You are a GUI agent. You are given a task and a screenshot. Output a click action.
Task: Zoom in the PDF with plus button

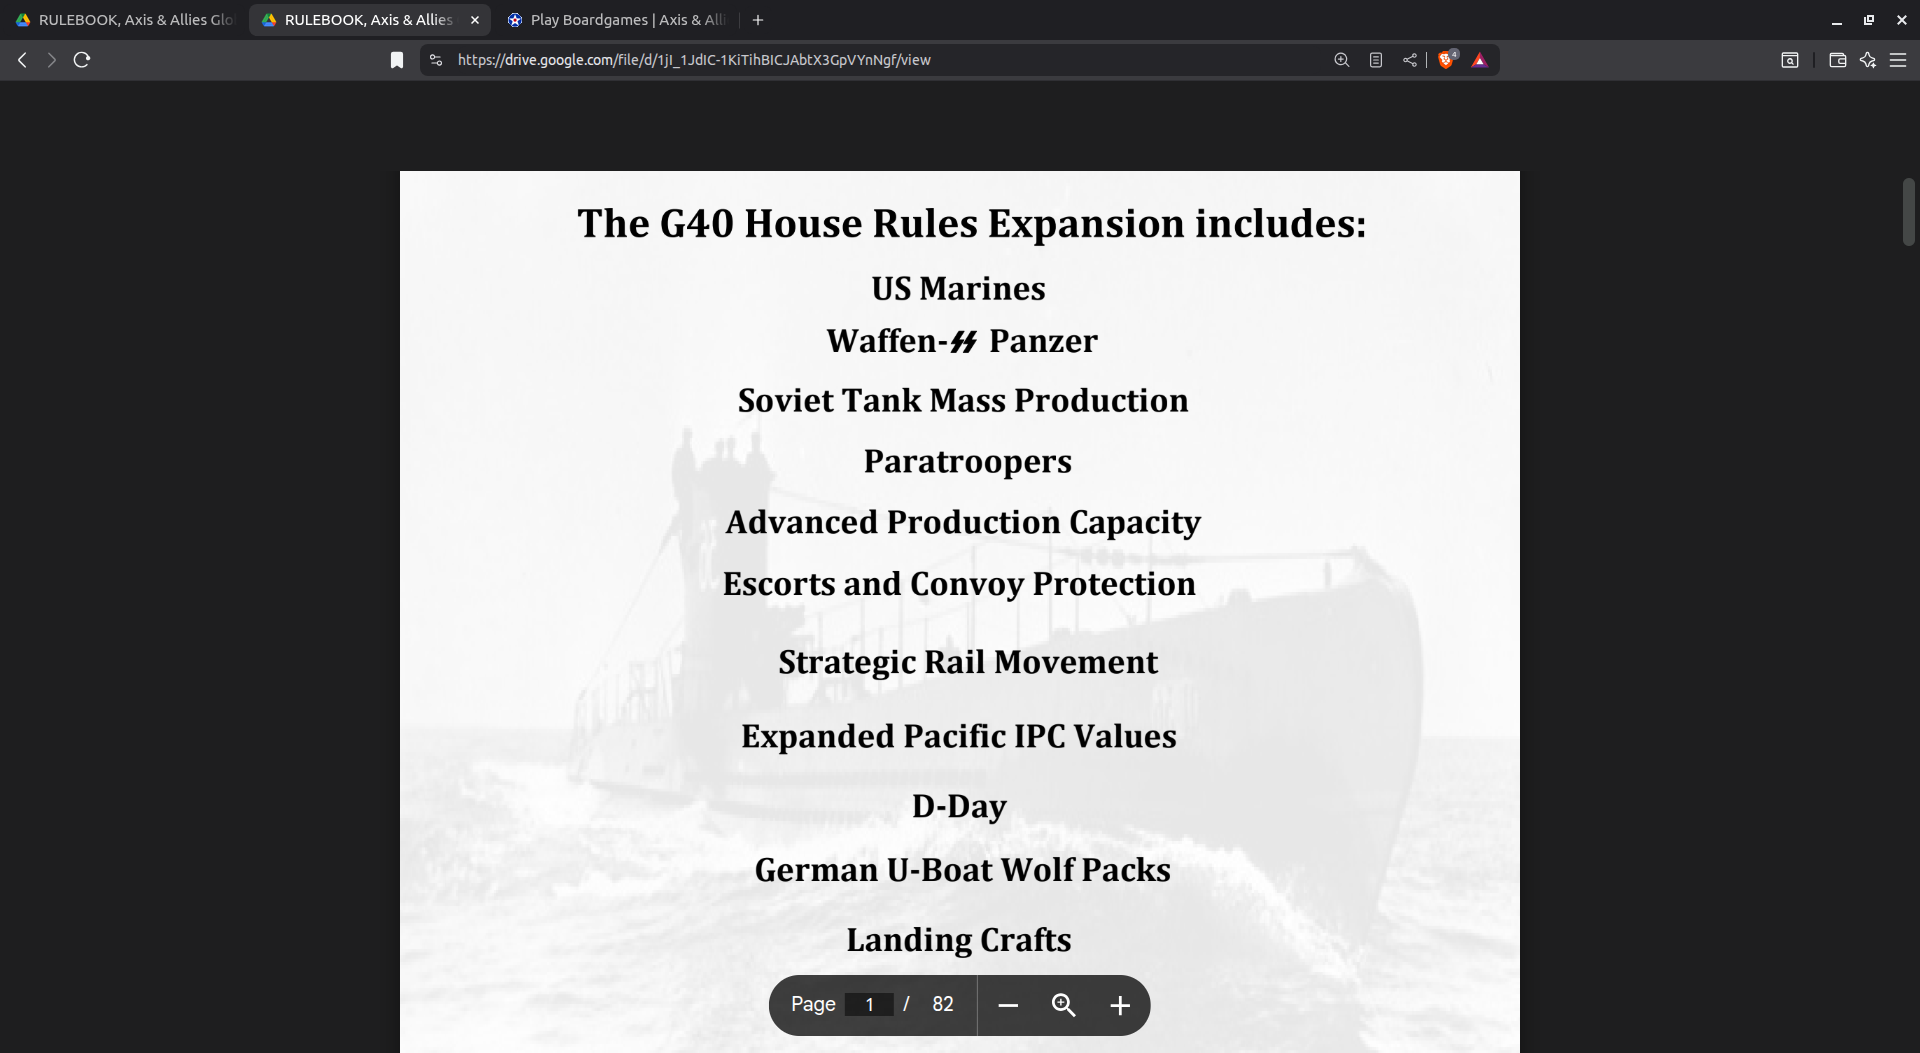point(1120,1005)
